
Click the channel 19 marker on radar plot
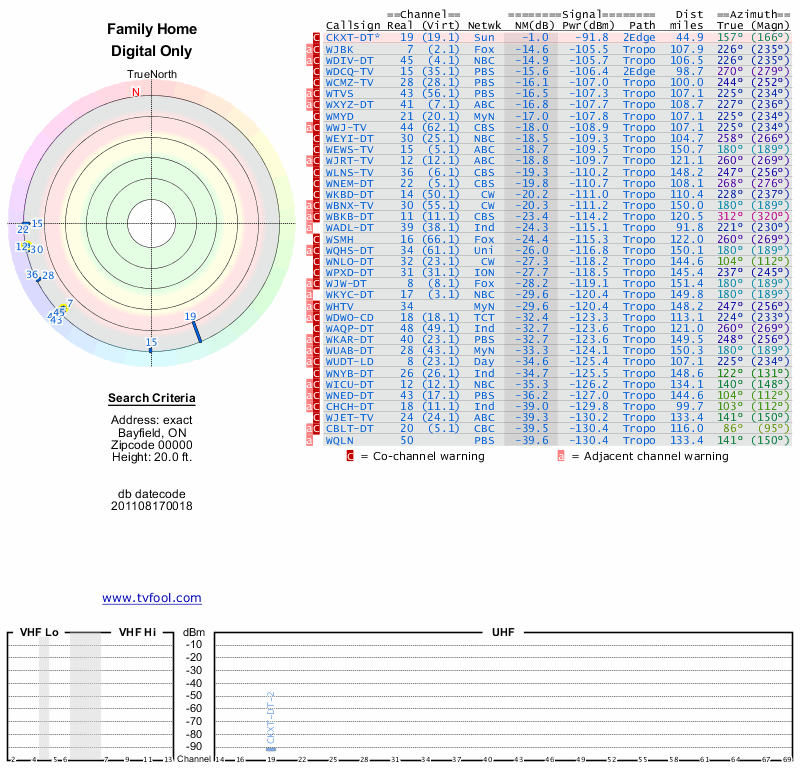point(197,329)
